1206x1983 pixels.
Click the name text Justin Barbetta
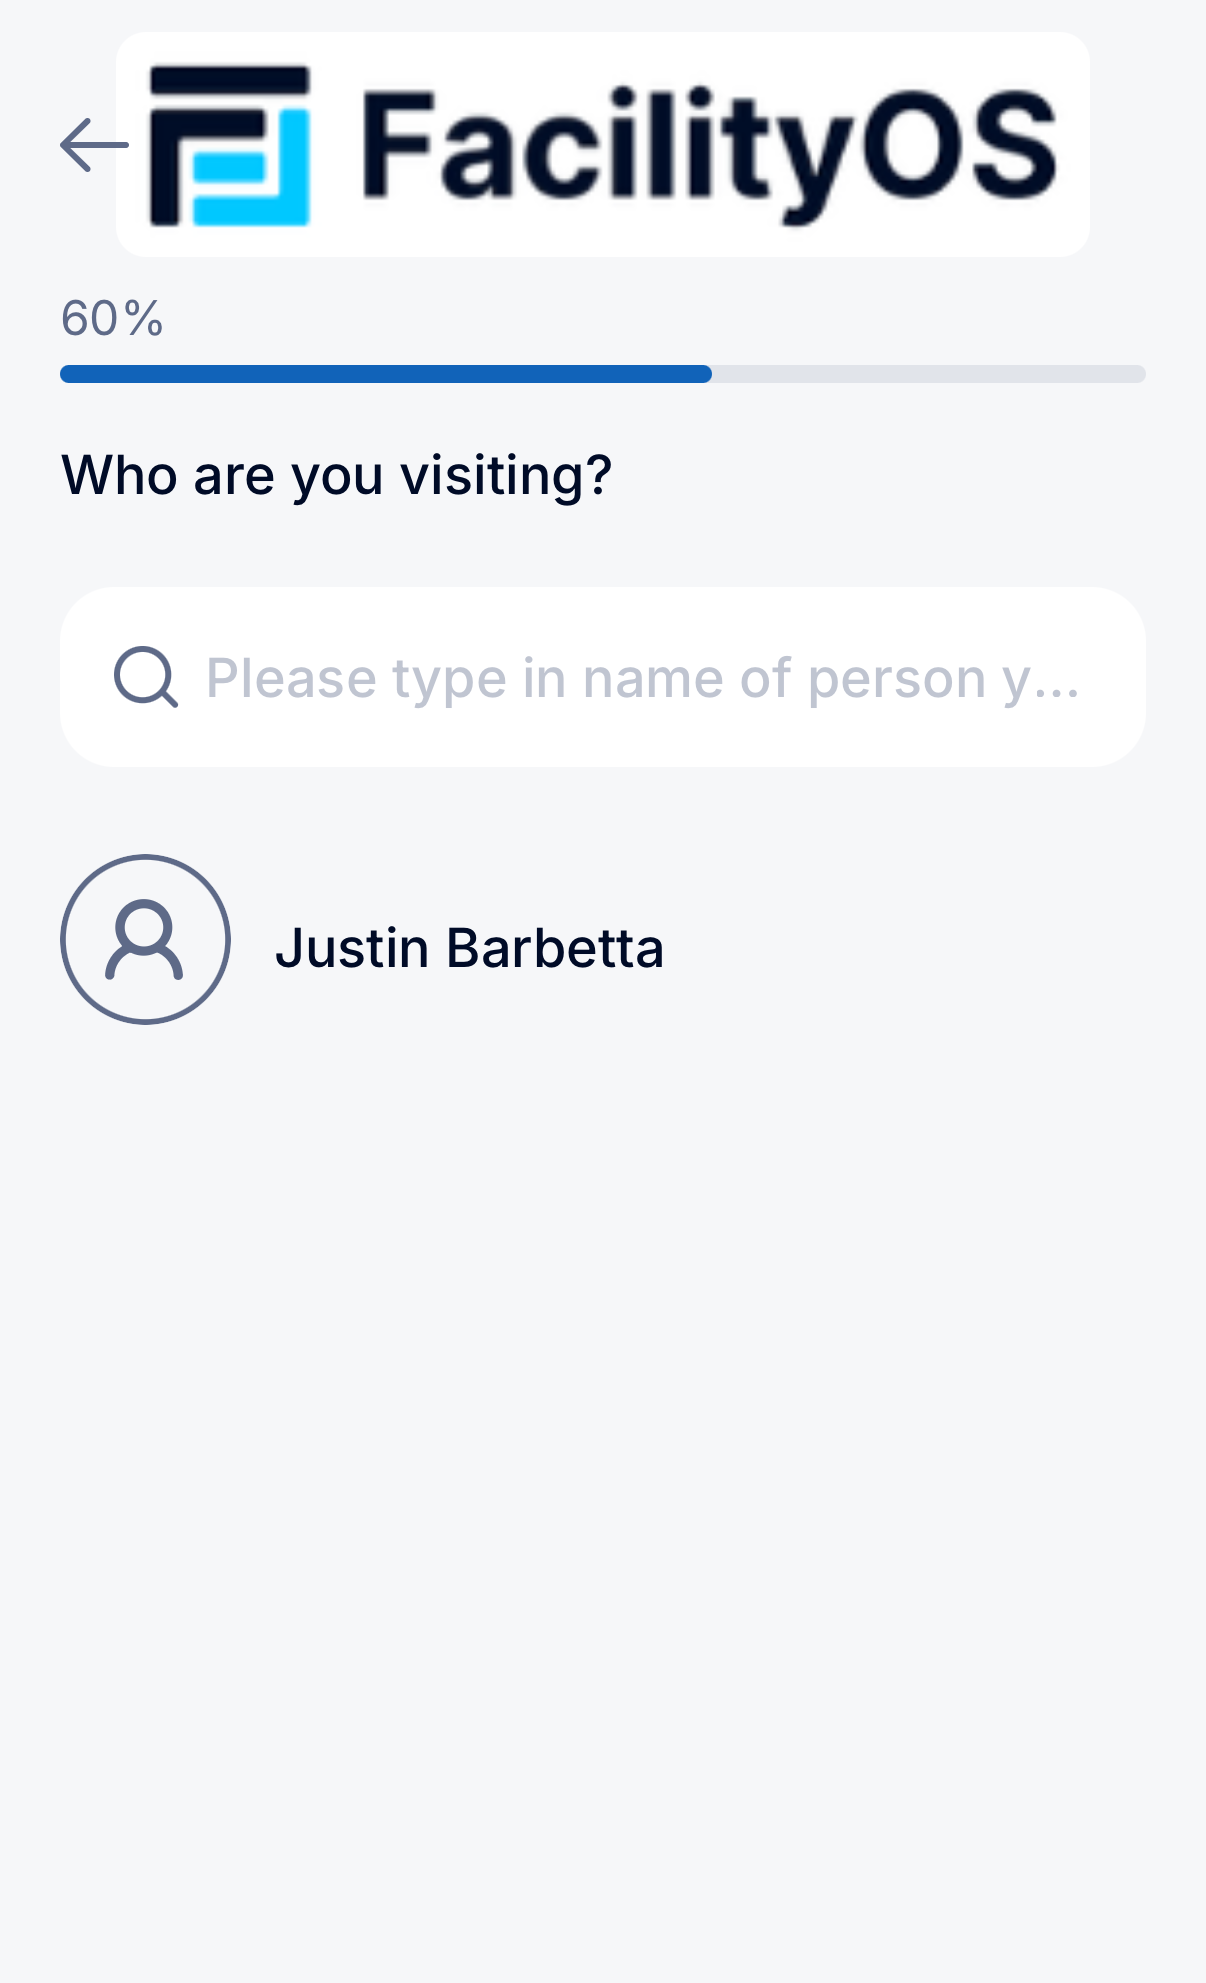click(468, 947)
